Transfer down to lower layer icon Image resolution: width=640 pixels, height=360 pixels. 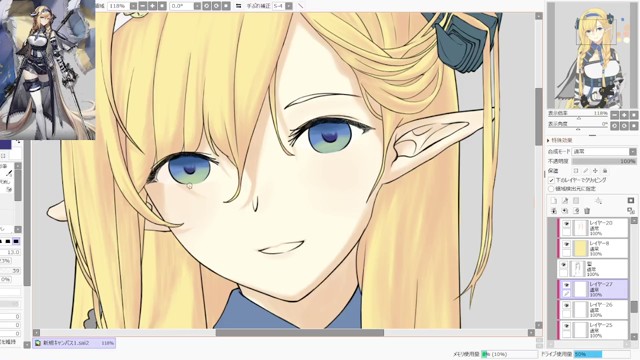pos(554,211)
